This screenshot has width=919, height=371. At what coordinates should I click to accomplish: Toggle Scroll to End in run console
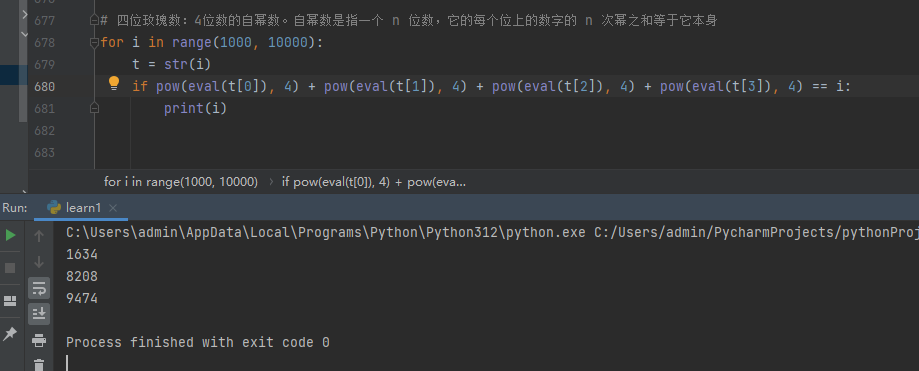click(39, 314)
